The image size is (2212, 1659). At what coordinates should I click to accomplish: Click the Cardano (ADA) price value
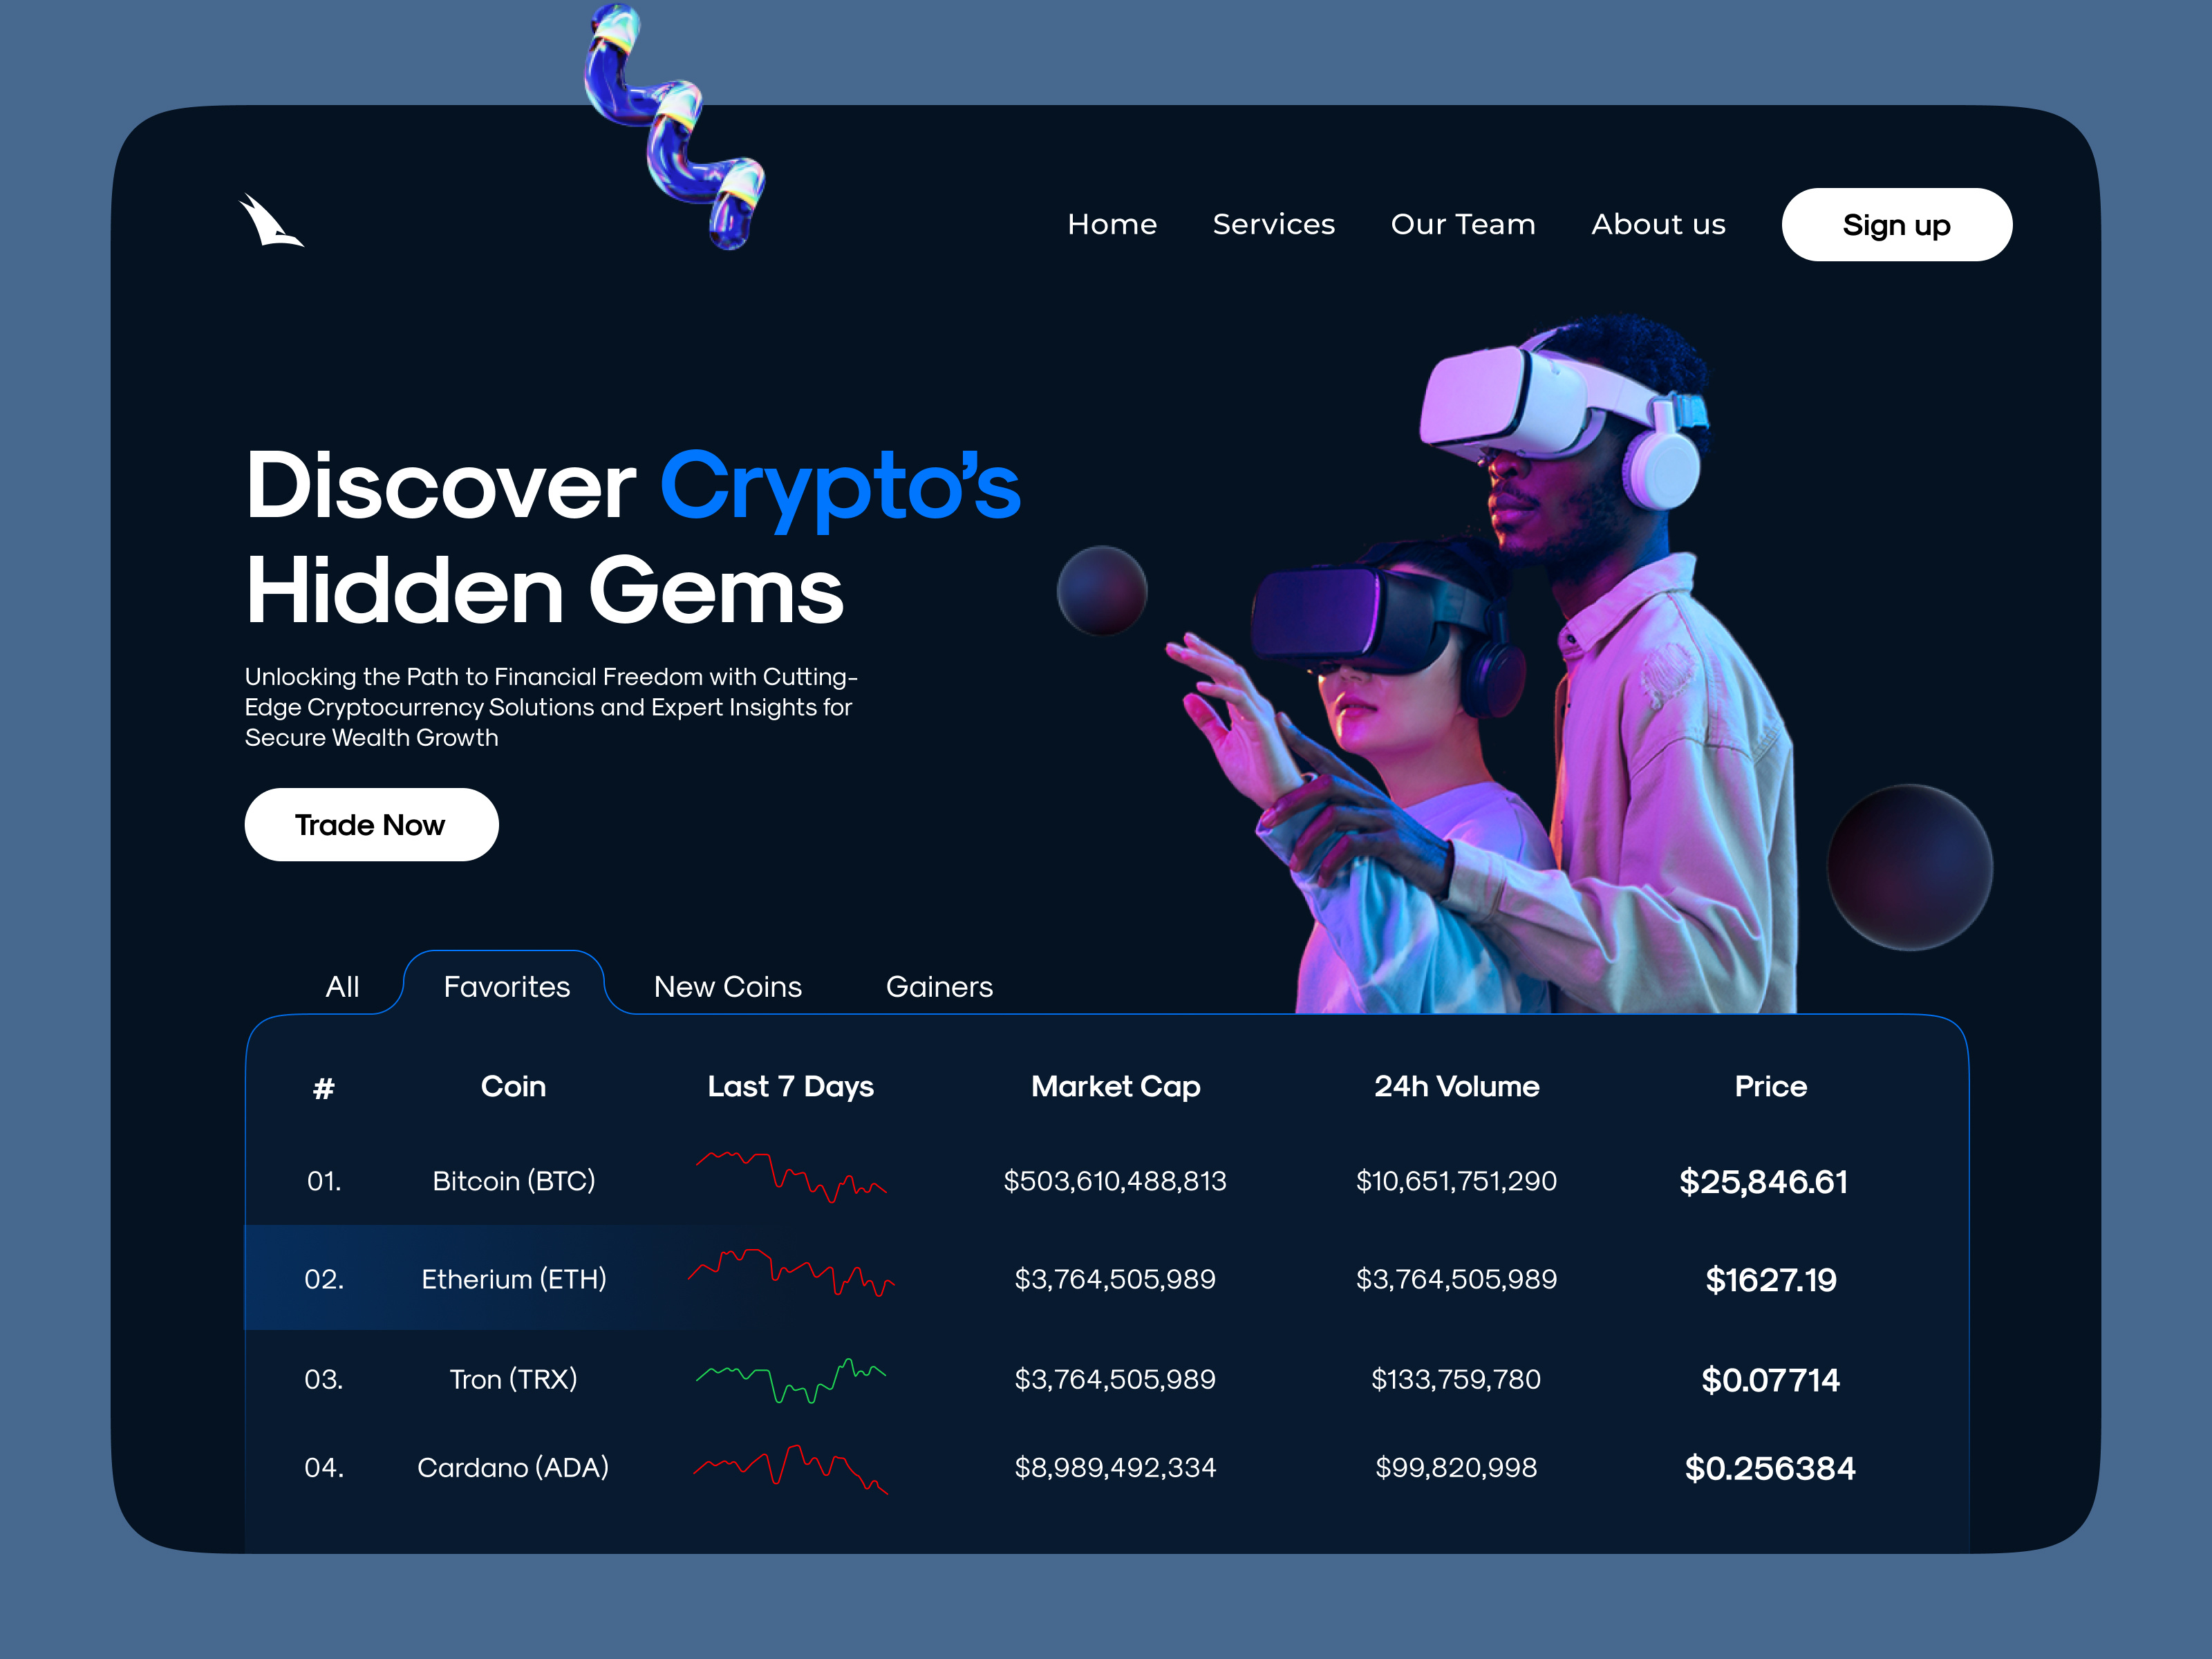coord(1770,1467)
